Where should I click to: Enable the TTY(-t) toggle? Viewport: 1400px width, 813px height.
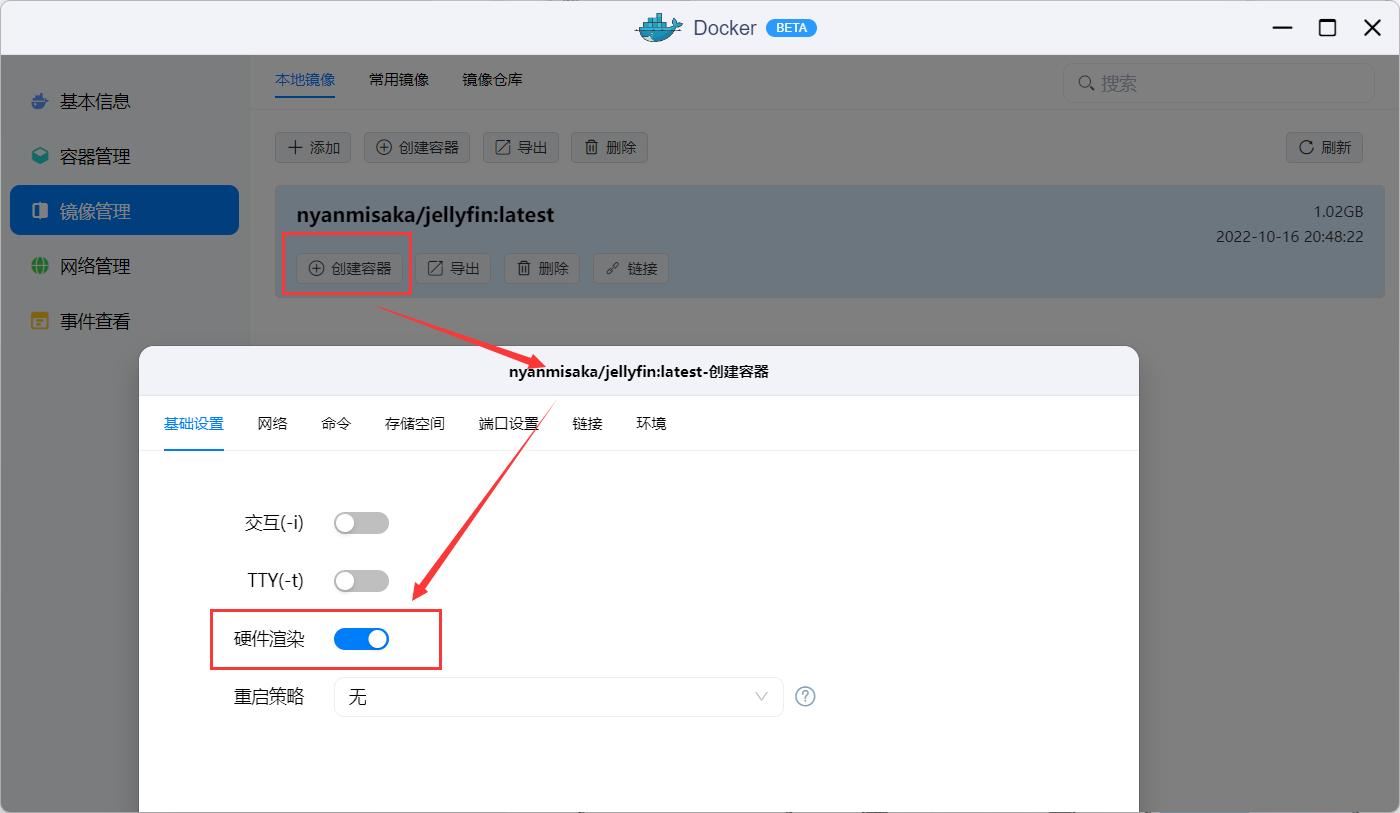coord(361,580)
